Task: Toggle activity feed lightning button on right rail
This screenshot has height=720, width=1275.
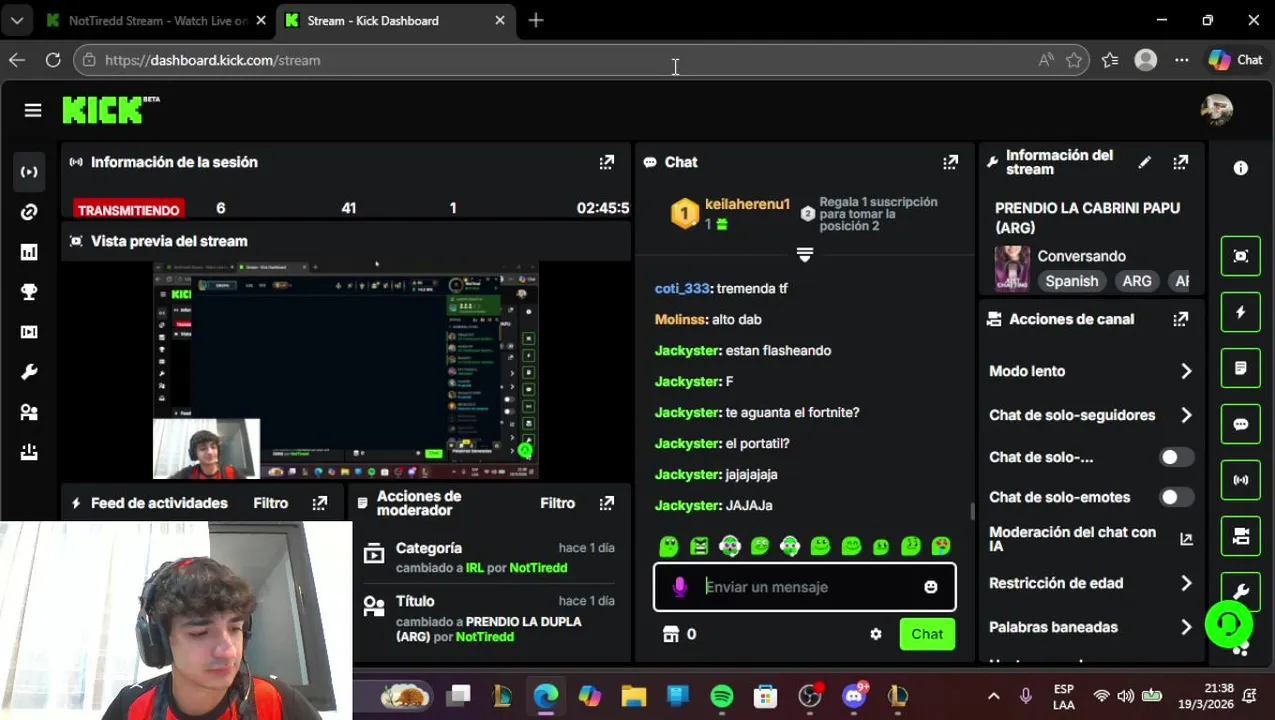Action: click(x=1241, y=312)
